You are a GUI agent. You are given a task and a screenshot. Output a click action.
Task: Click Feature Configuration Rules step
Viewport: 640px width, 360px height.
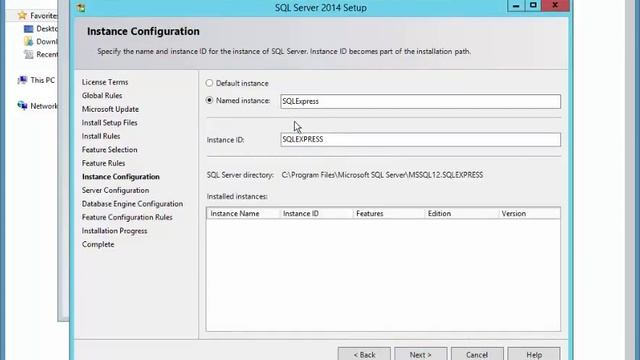tap(127, 217)
